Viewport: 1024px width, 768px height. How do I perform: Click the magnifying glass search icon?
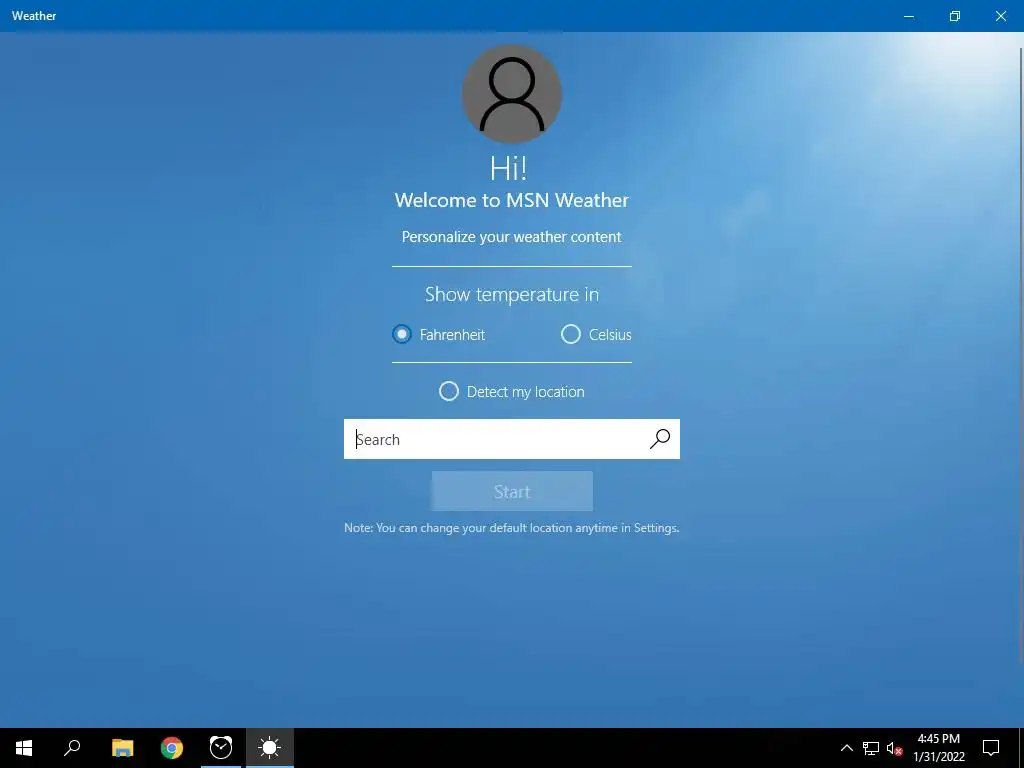coord(660,439)
